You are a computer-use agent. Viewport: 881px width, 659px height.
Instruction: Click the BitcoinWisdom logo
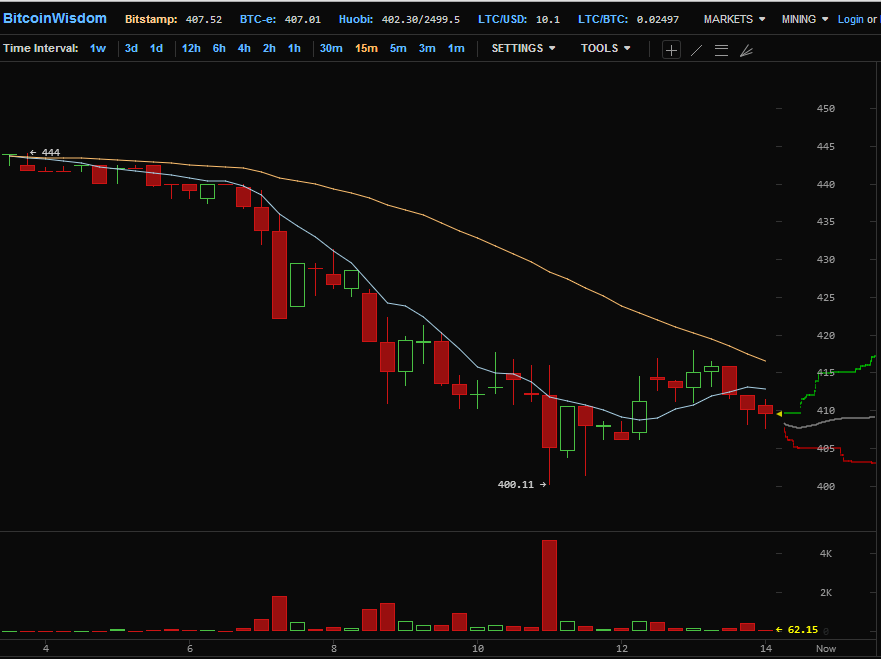(55, 19)
